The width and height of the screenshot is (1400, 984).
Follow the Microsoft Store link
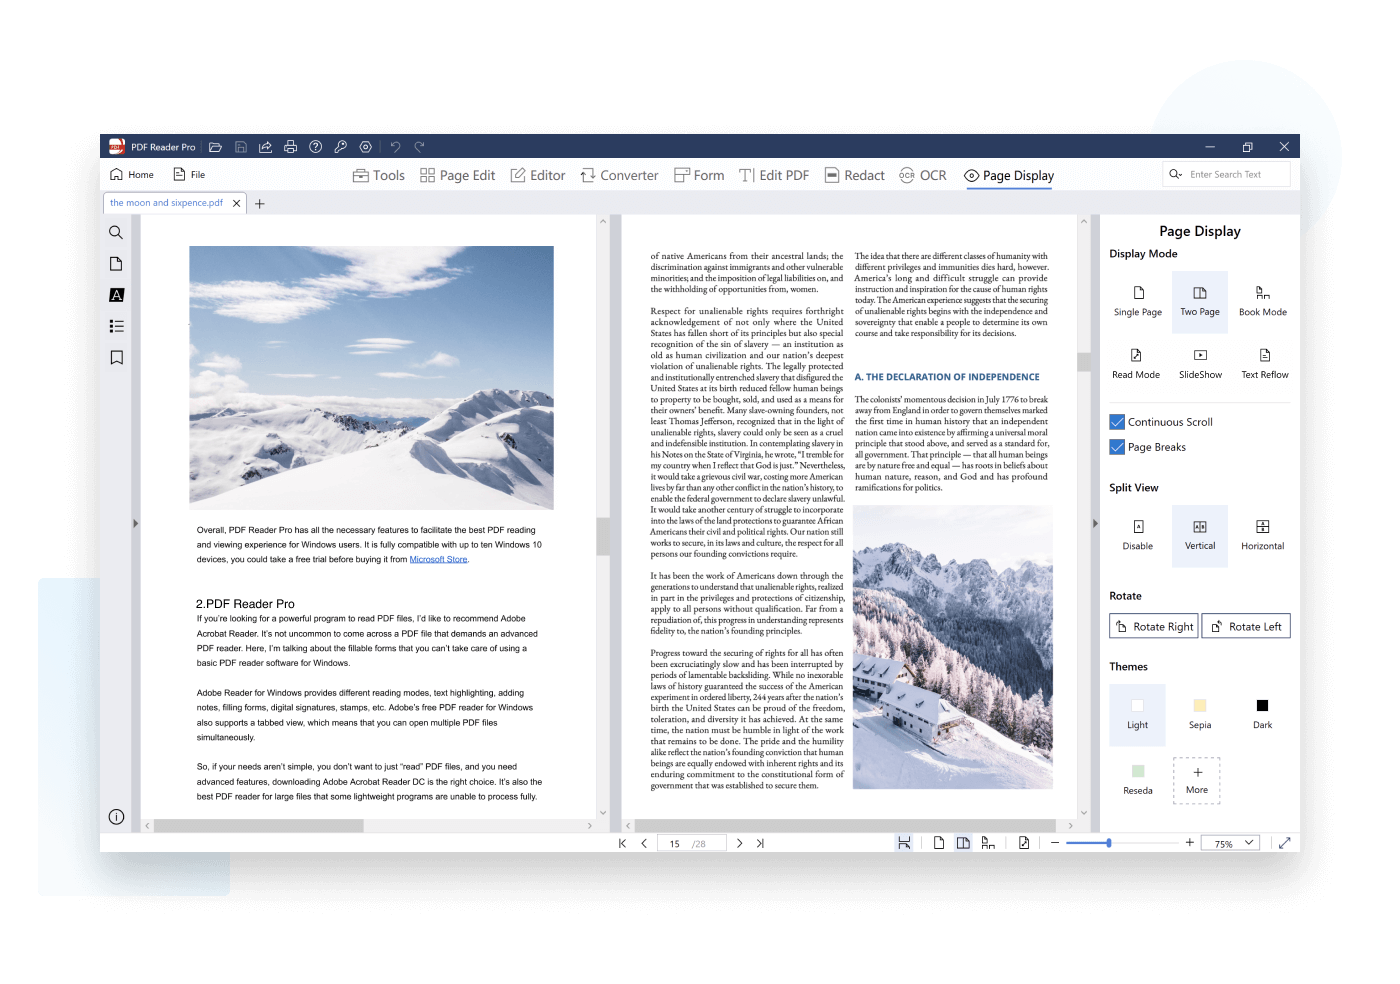pyautogui.click(x=438, y=559)
